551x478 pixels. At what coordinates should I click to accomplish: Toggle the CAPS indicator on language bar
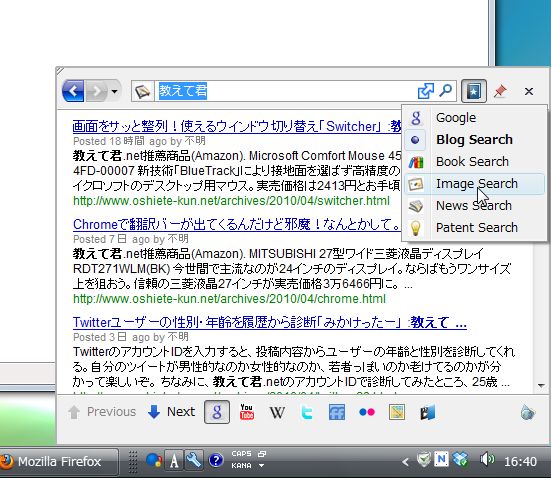click(241, 454)
